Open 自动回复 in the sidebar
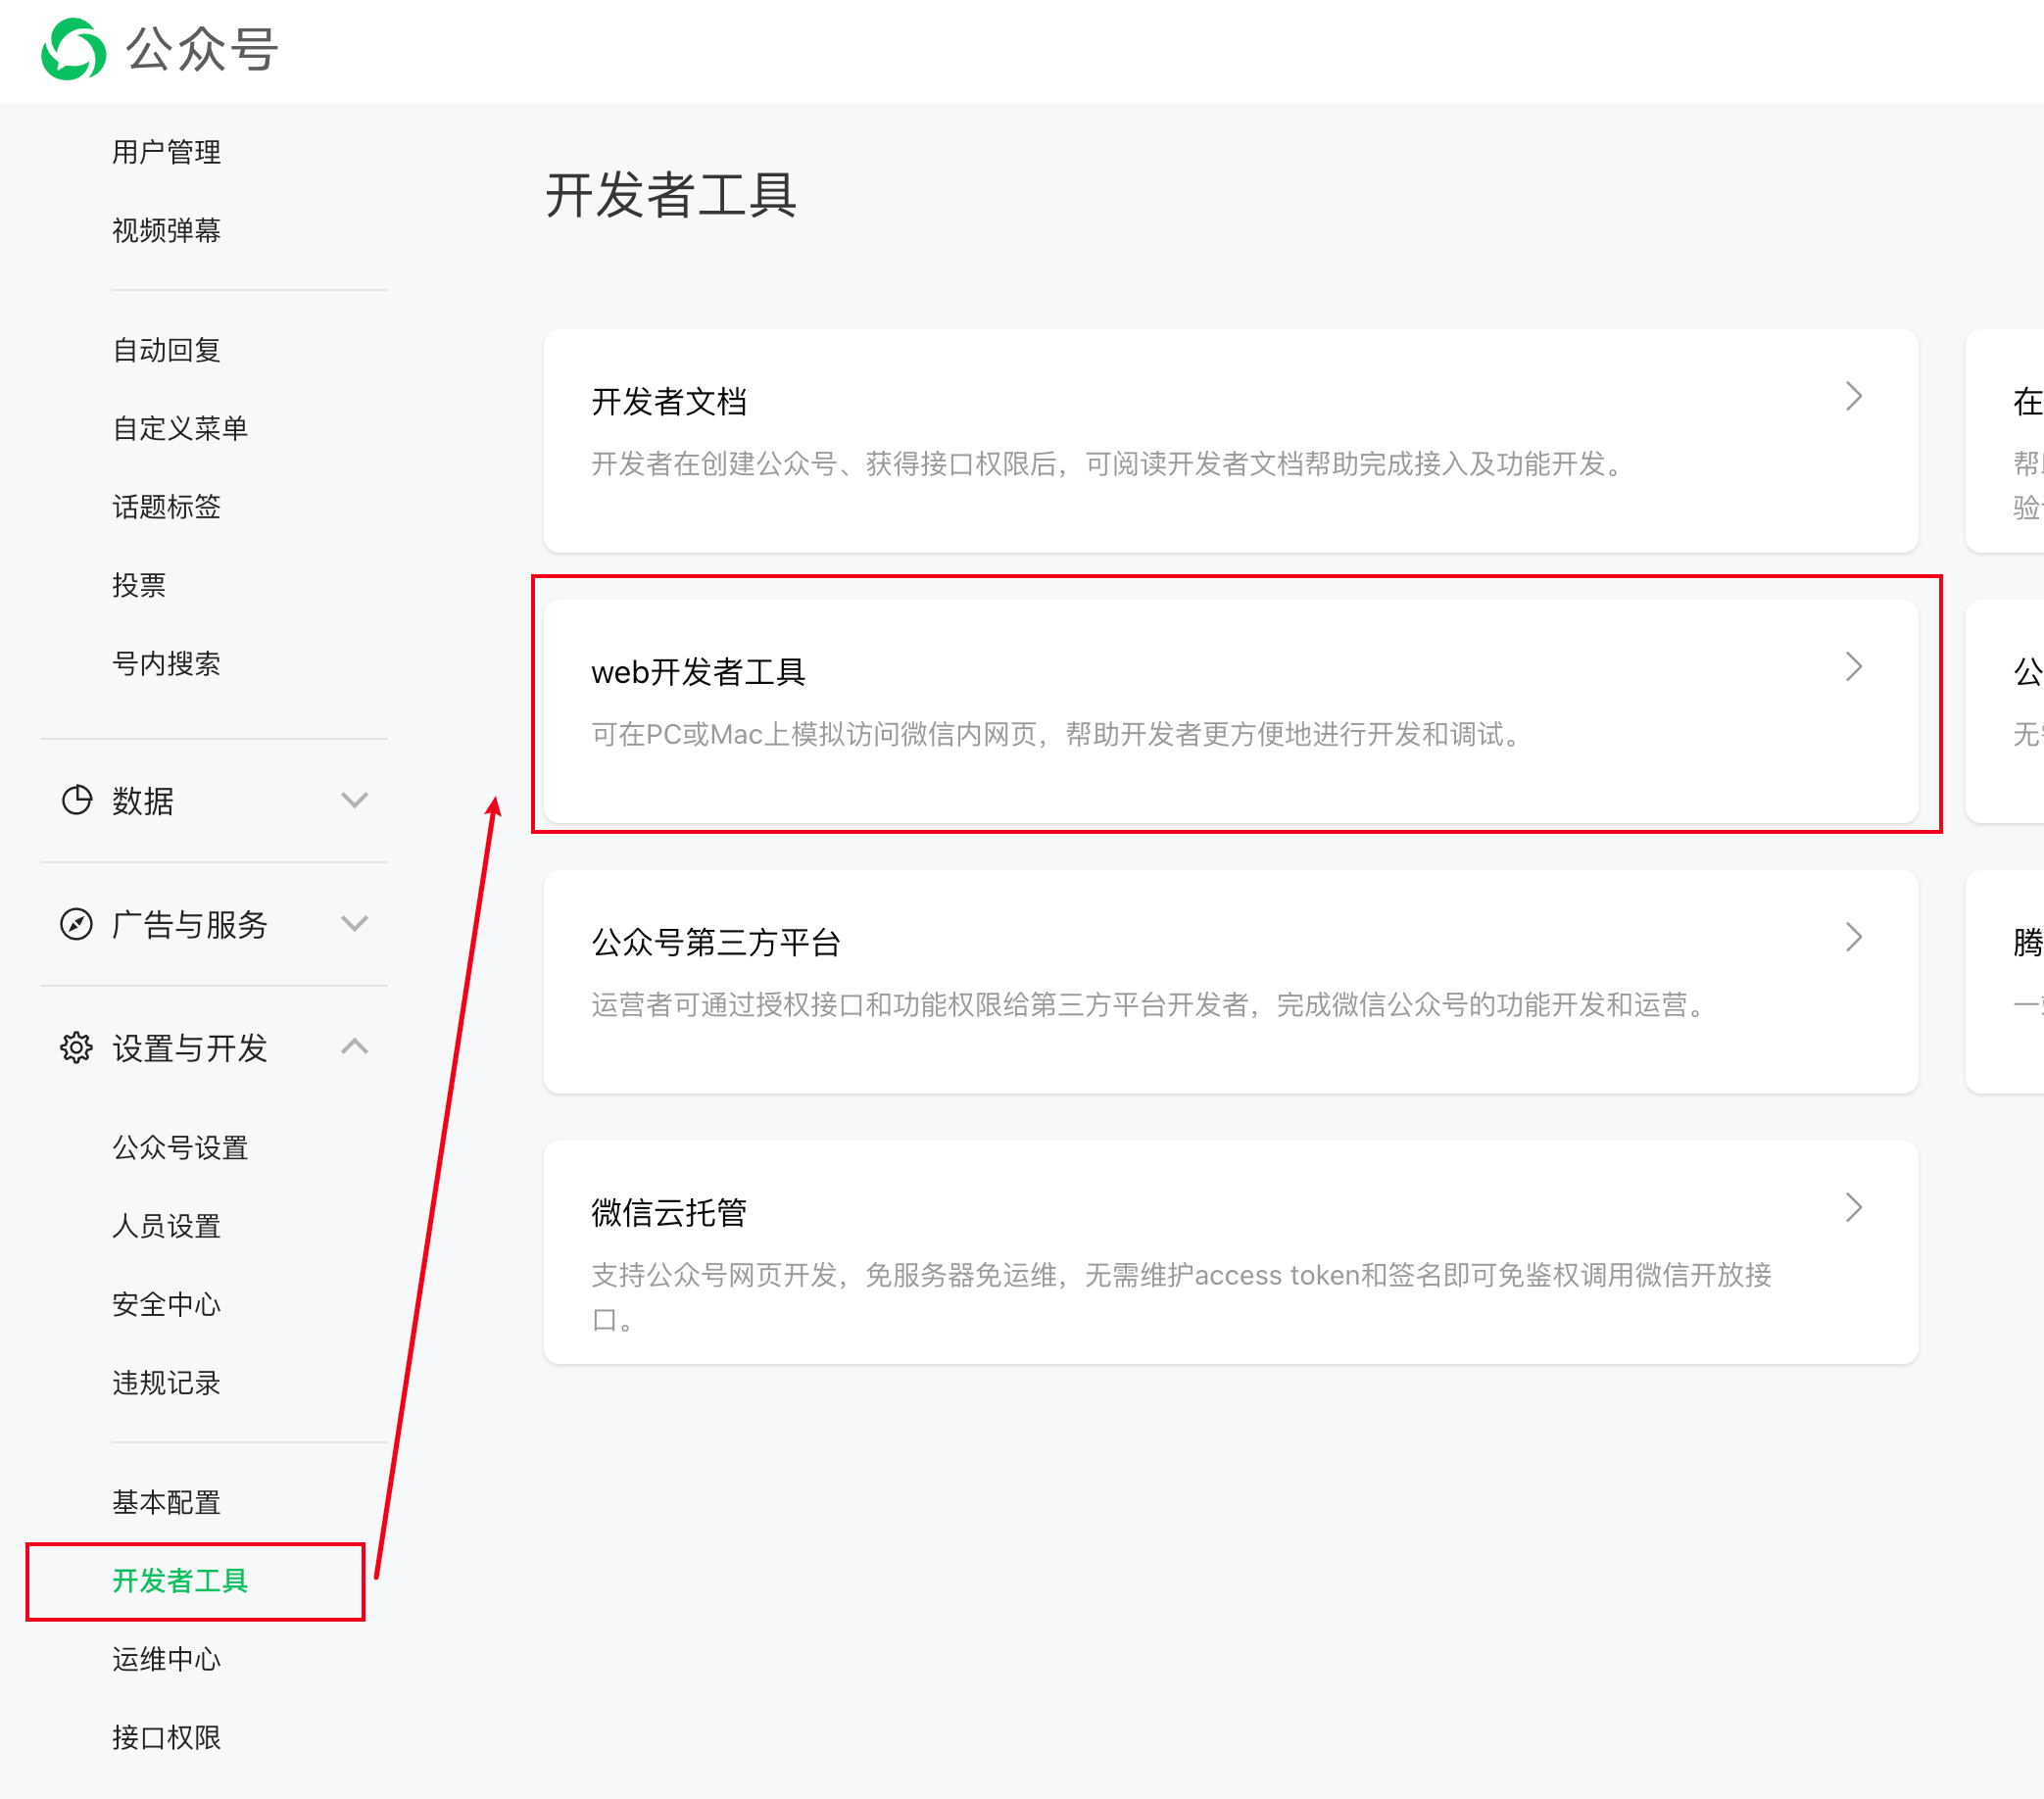This screenshot has width=2044, height=1799. 166,350
